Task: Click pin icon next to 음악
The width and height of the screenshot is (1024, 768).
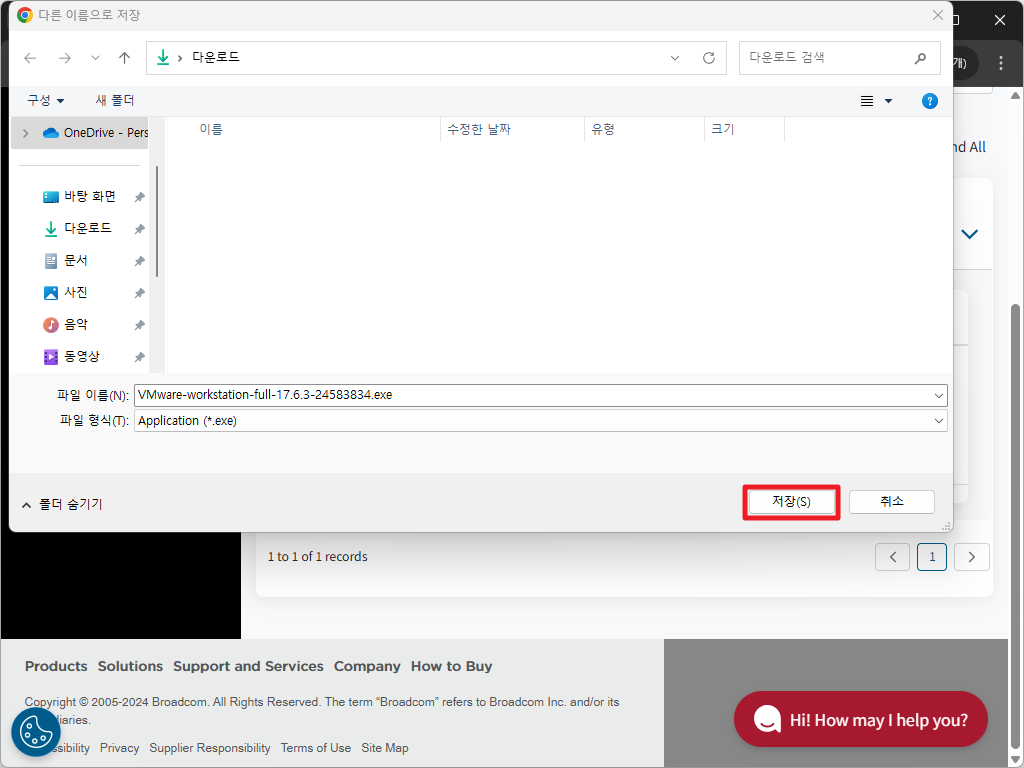Action: [139, 325]
